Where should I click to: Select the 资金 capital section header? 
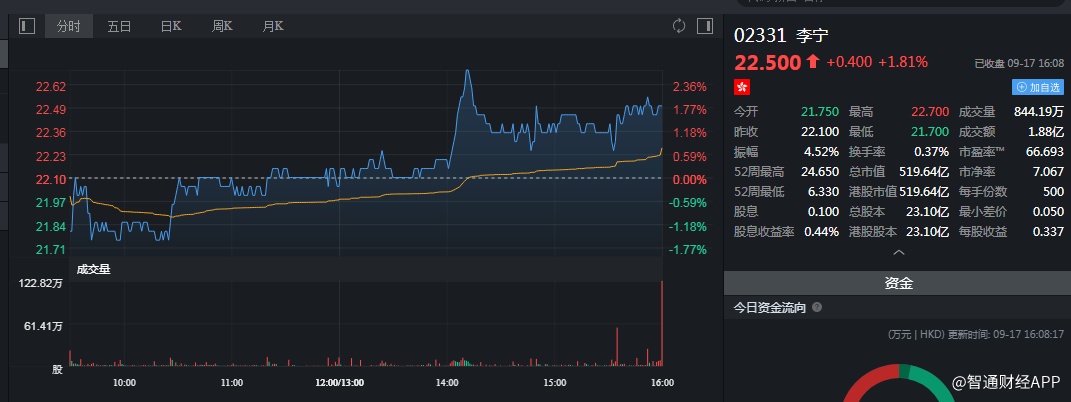click(897, 284)
